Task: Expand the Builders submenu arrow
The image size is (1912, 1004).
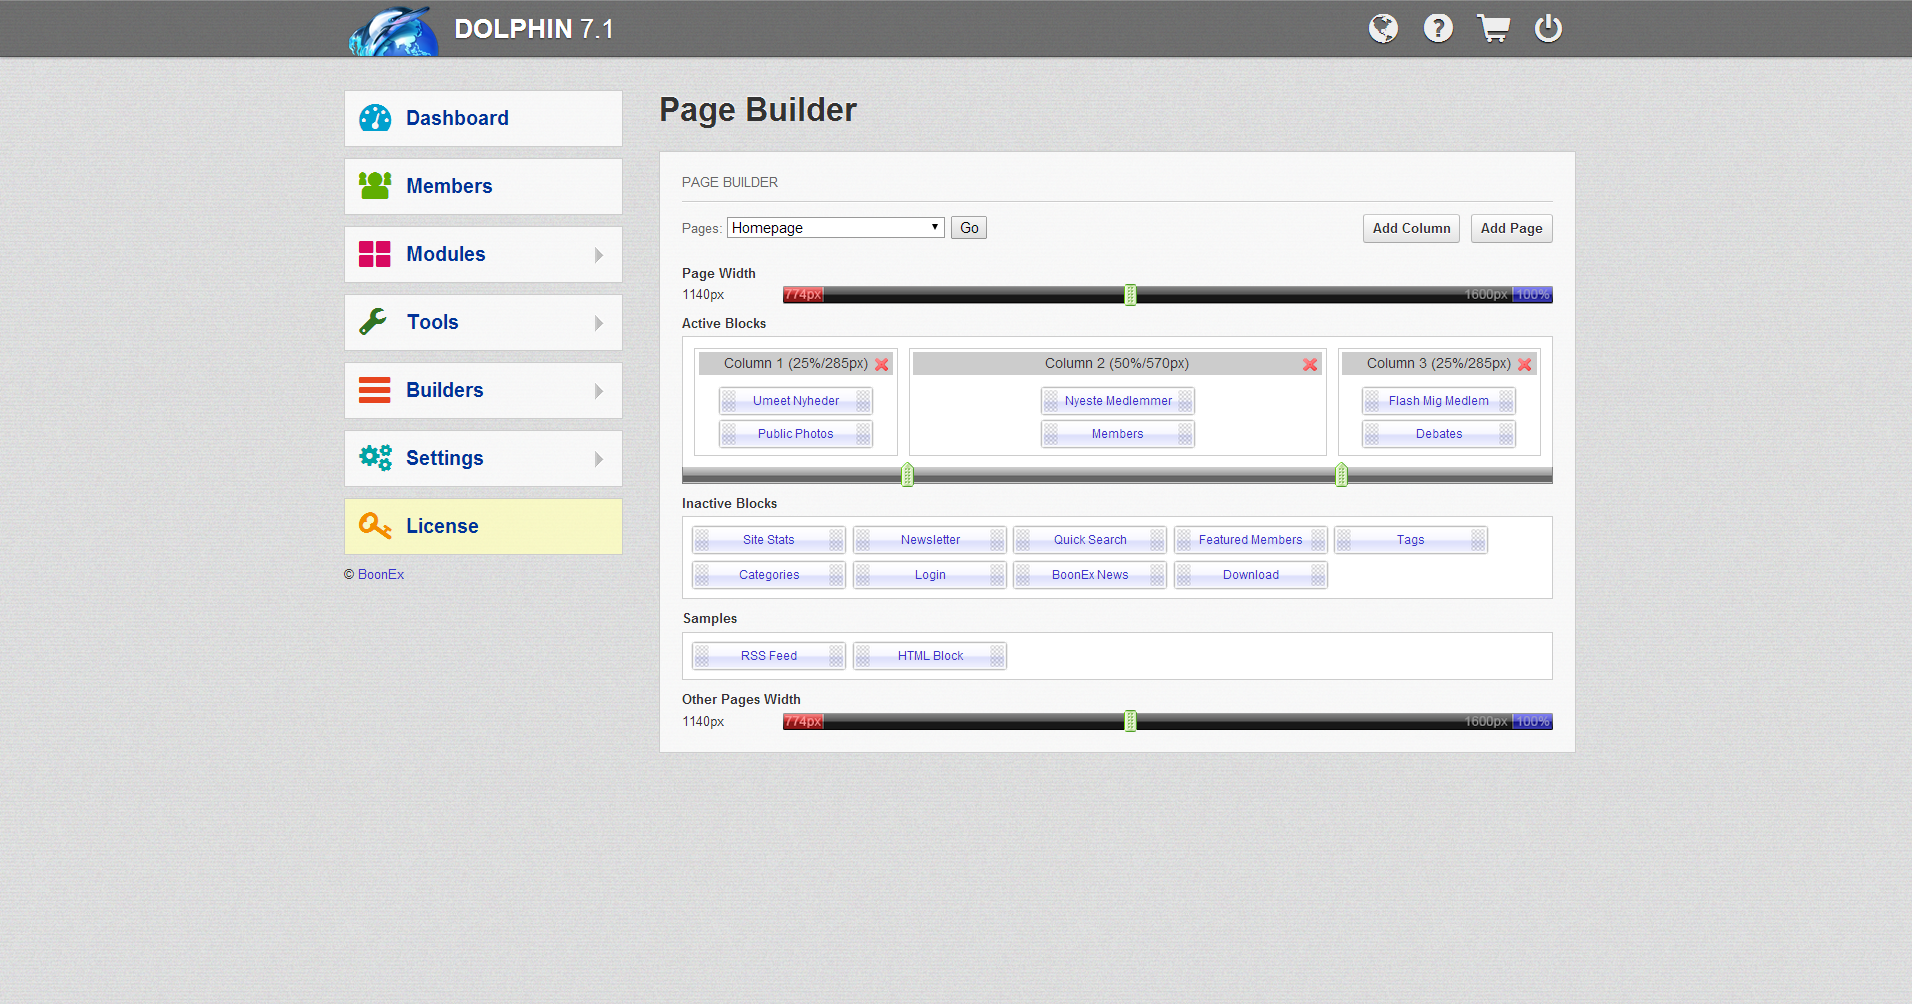Action: (599, 391)
